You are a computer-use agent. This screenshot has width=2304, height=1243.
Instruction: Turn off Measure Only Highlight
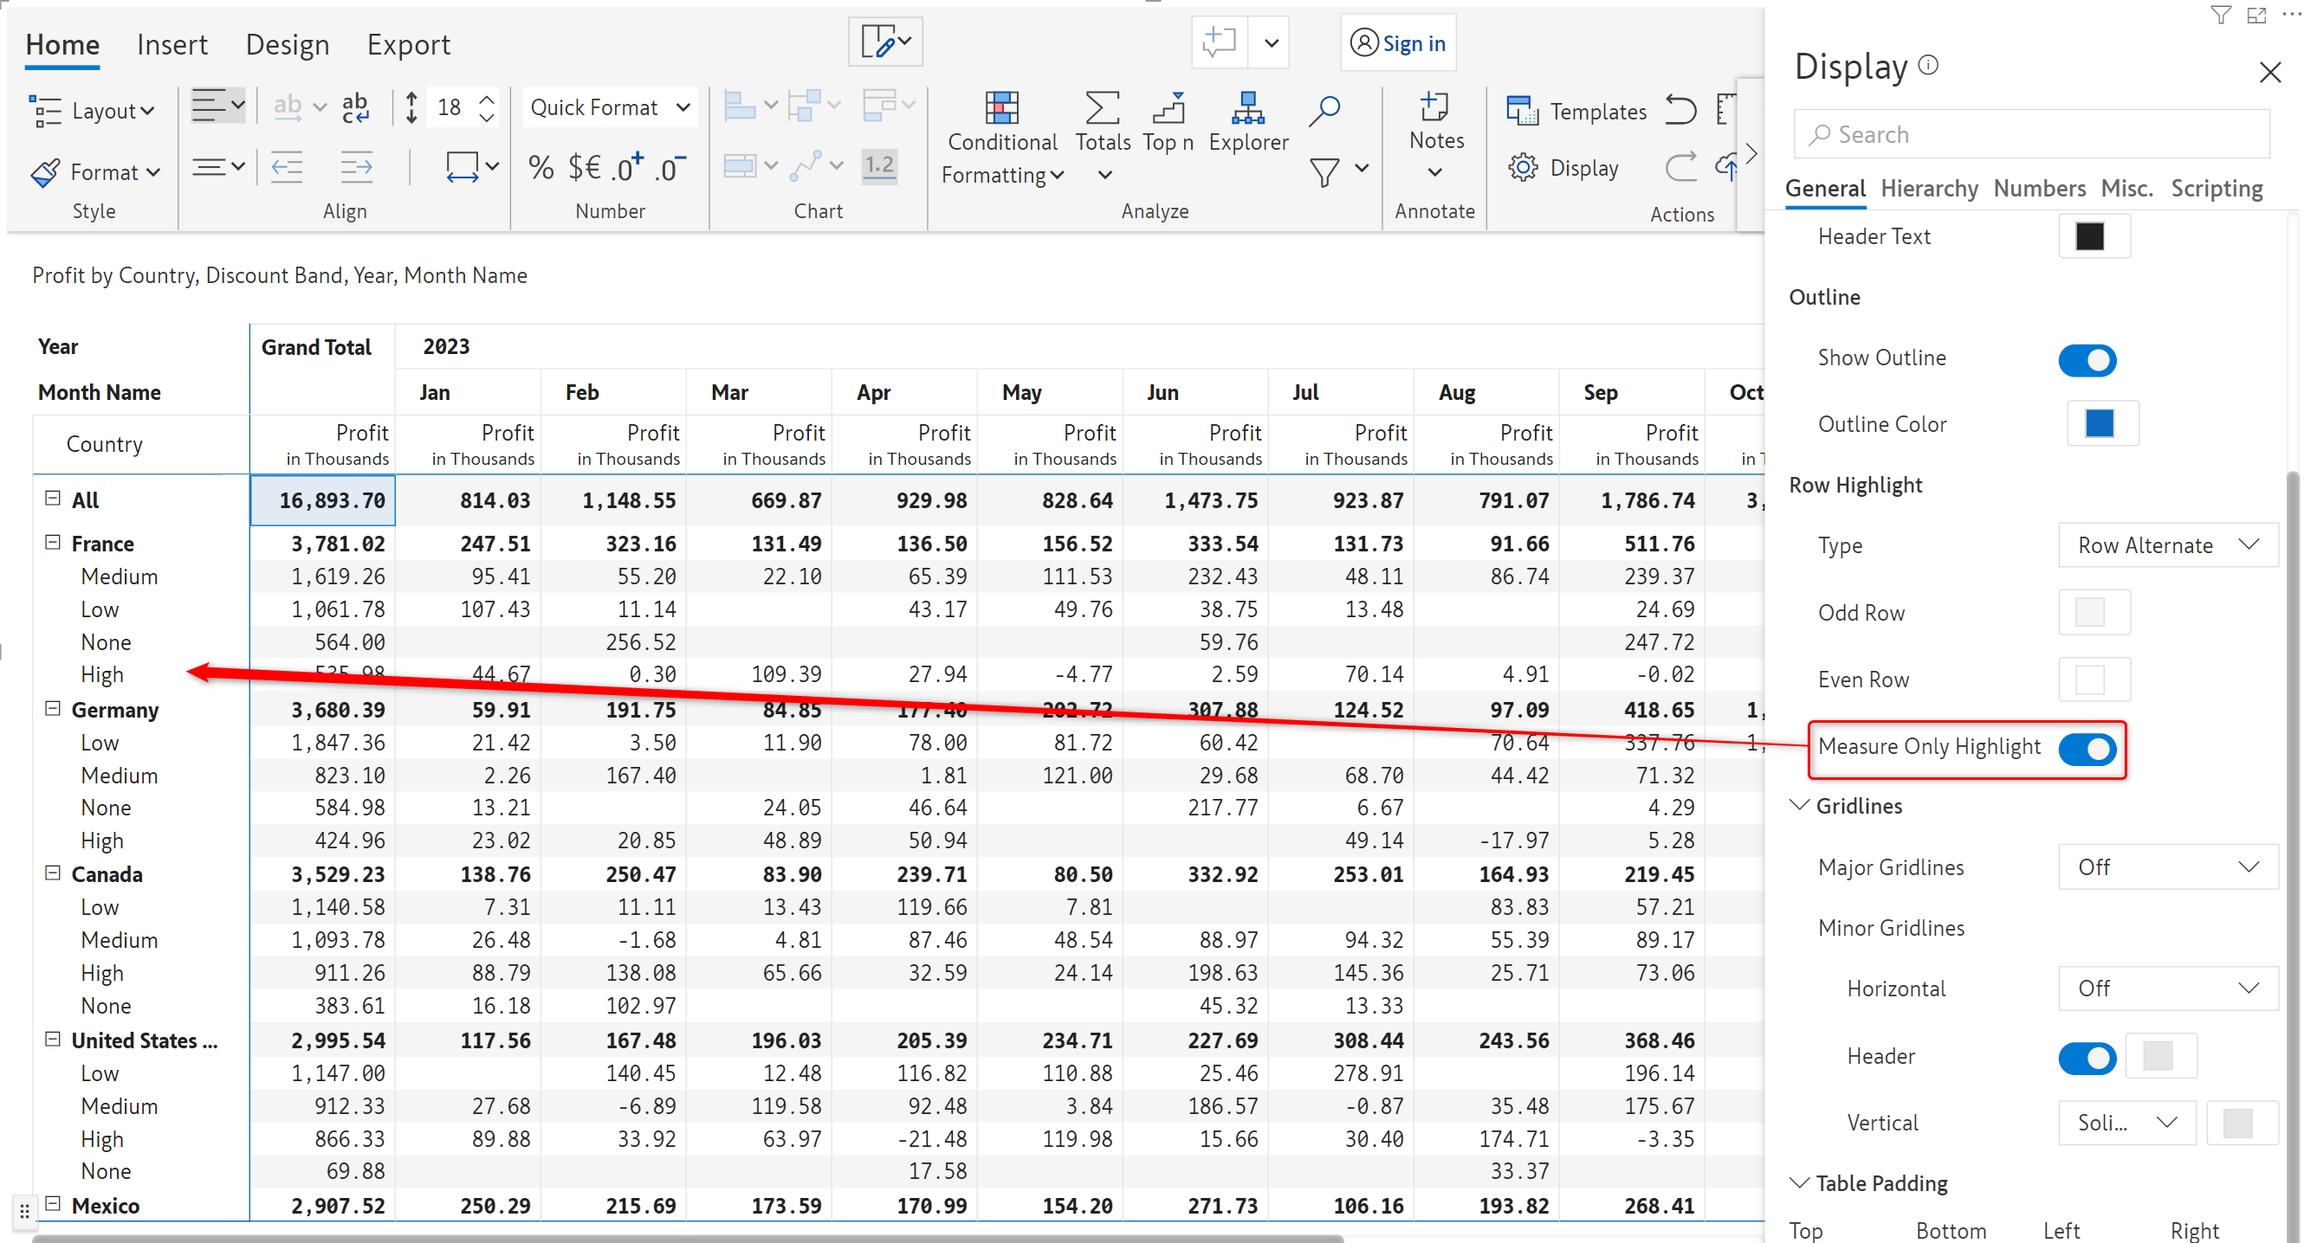(x=2086, y=748)
